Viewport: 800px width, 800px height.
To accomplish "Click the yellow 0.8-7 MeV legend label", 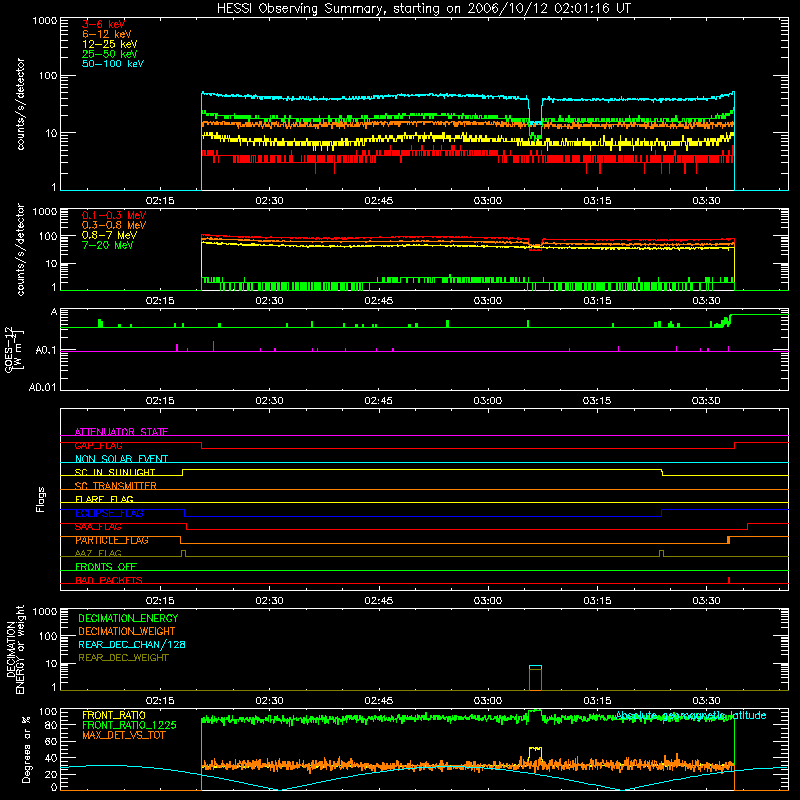I will click(x=109, y=235).
